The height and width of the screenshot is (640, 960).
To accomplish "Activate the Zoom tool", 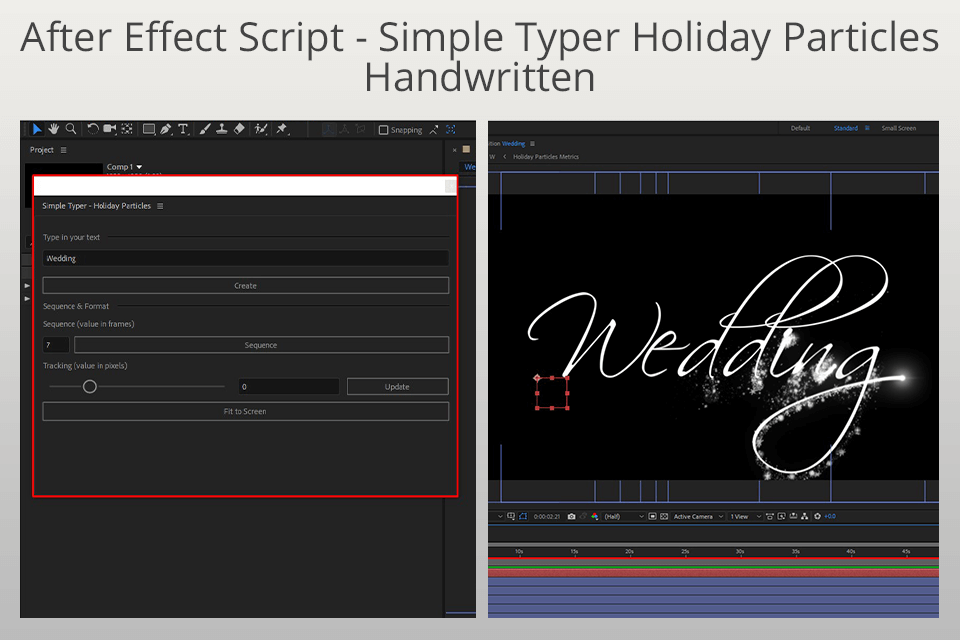I will (x=71, y=129).
